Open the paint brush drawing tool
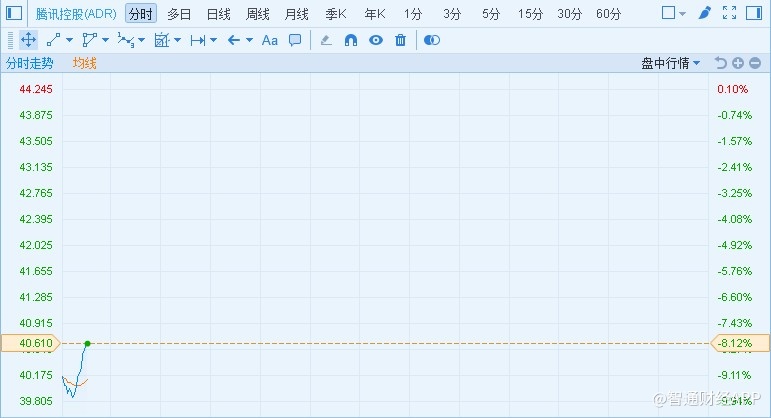 [705, 13]
